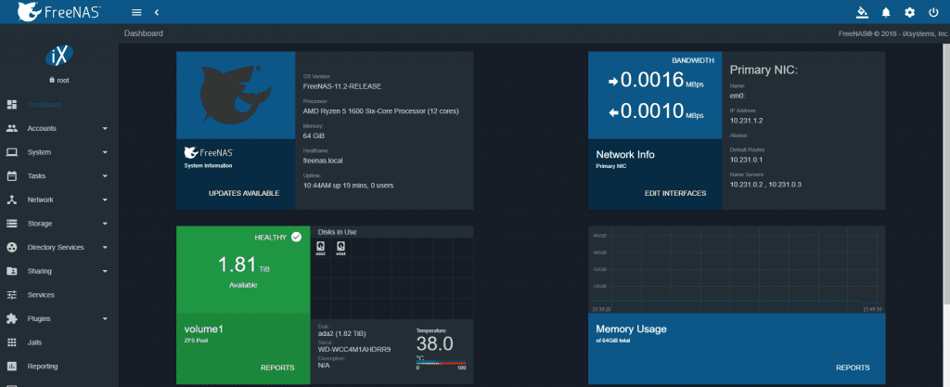Open the settings gear icon
The width and height of the screenshot is (950, 387).
909,12
